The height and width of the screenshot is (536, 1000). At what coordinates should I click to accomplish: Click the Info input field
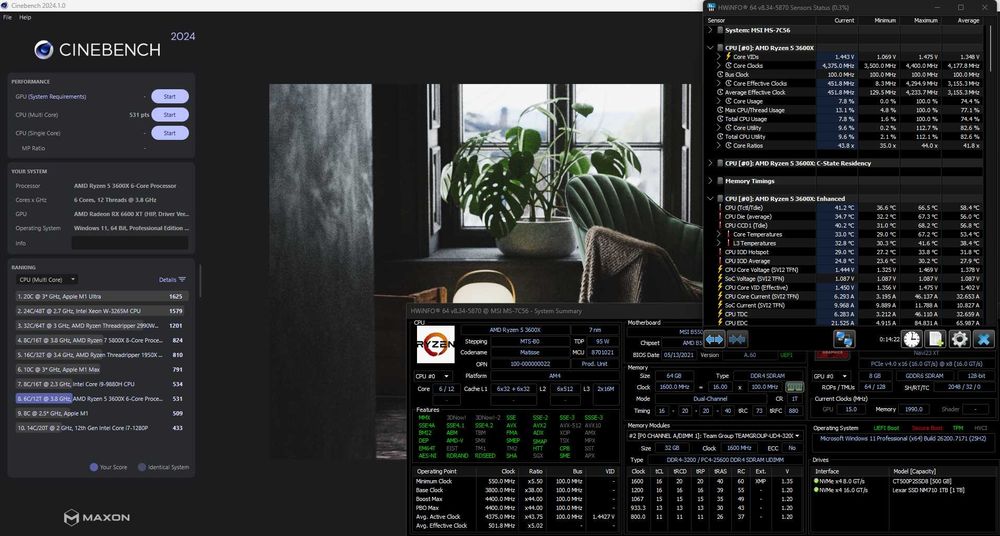pyautogui.click(x=130, y=243)
